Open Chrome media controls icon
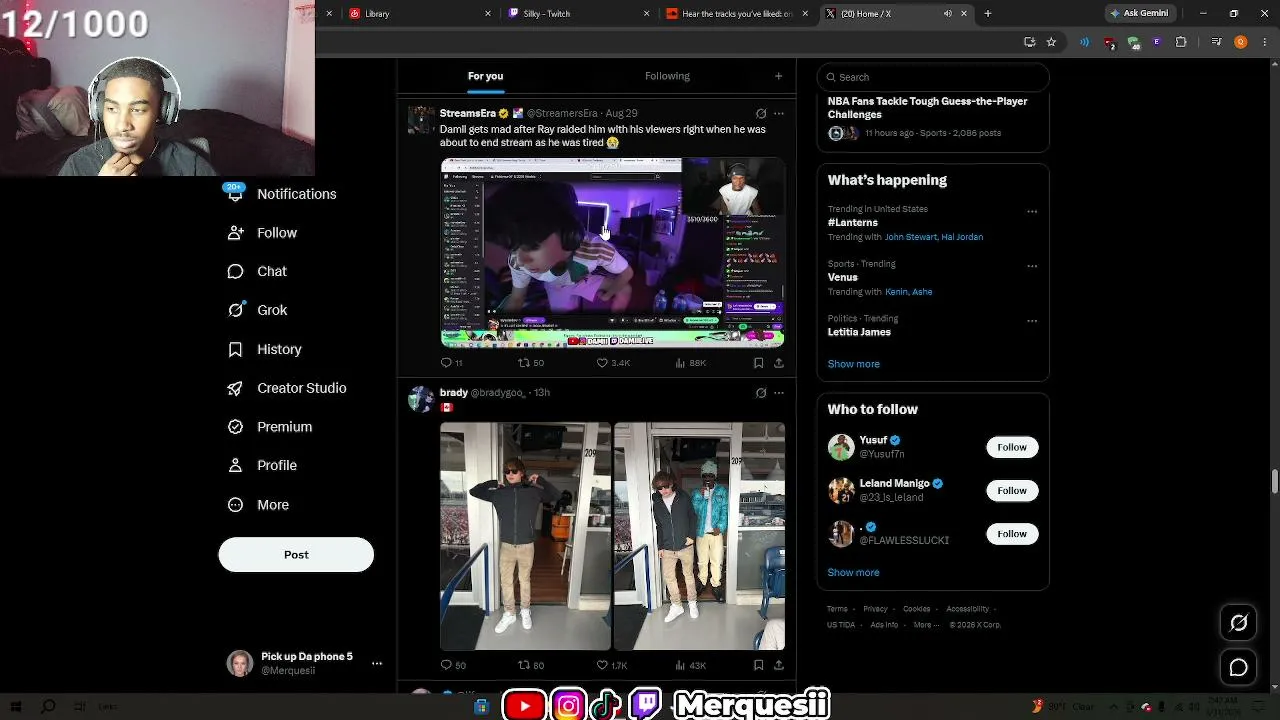Screen dimensions: 1280x720 (x=1216, y=42)
